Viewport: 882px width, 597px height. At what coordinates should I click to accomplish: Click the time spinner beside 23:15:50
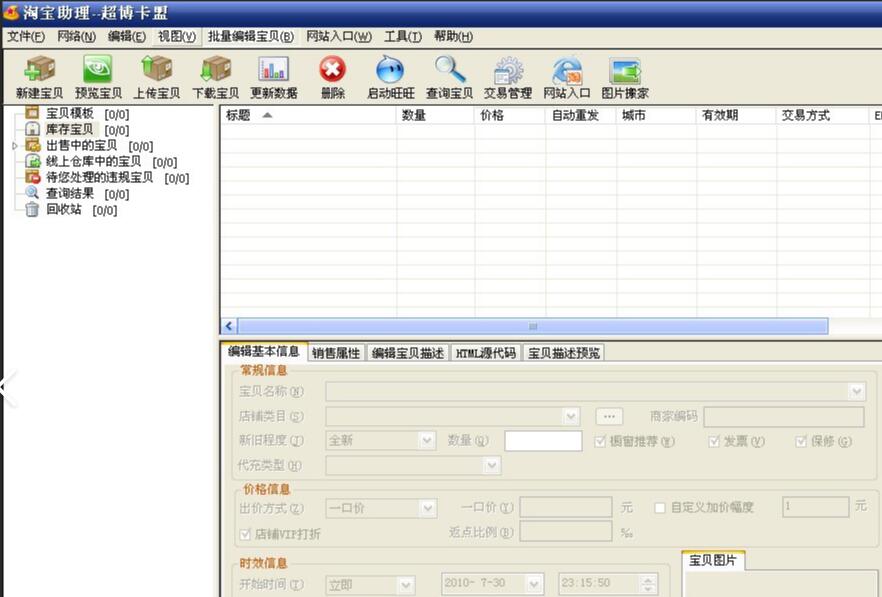point(649,584)
